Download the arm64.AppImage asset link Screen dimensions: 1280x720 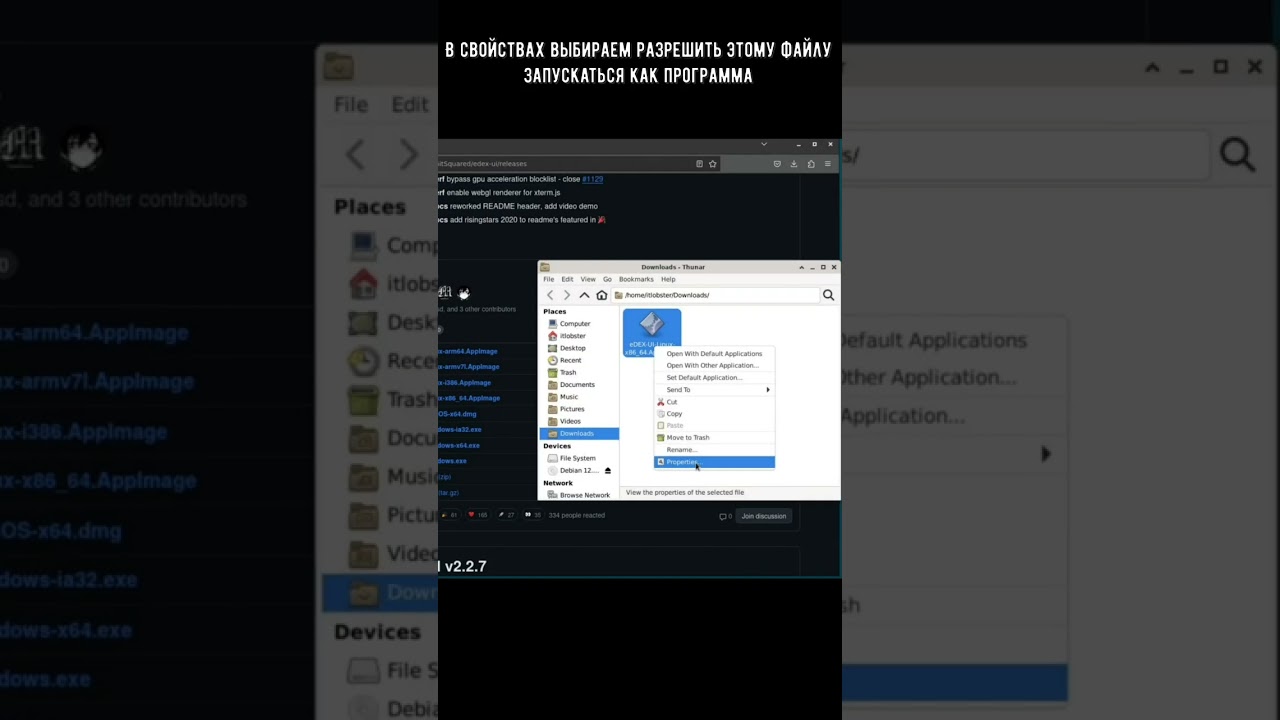click(468, 351)
